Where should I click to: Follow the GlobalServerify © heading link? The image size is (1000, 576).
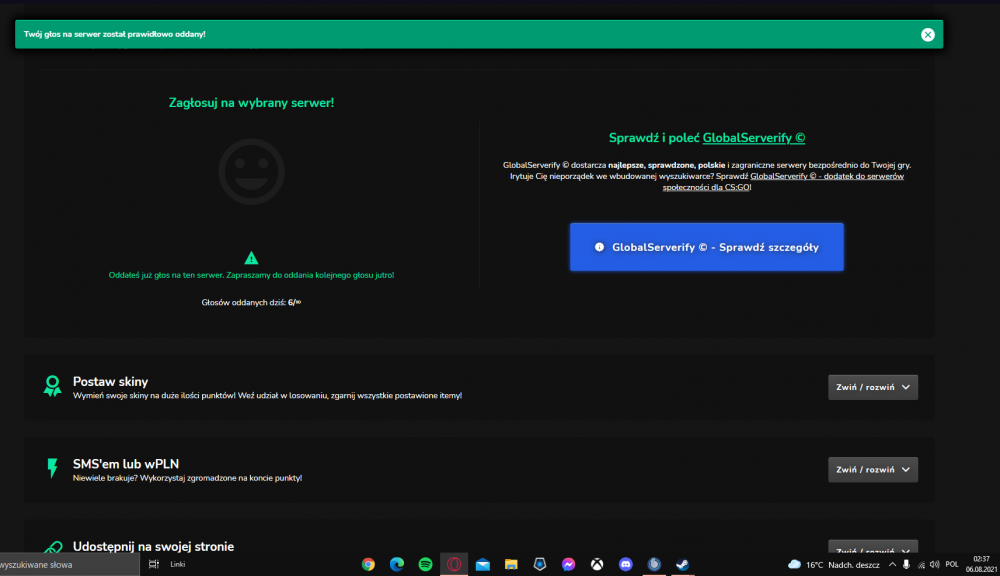(754, 138)
